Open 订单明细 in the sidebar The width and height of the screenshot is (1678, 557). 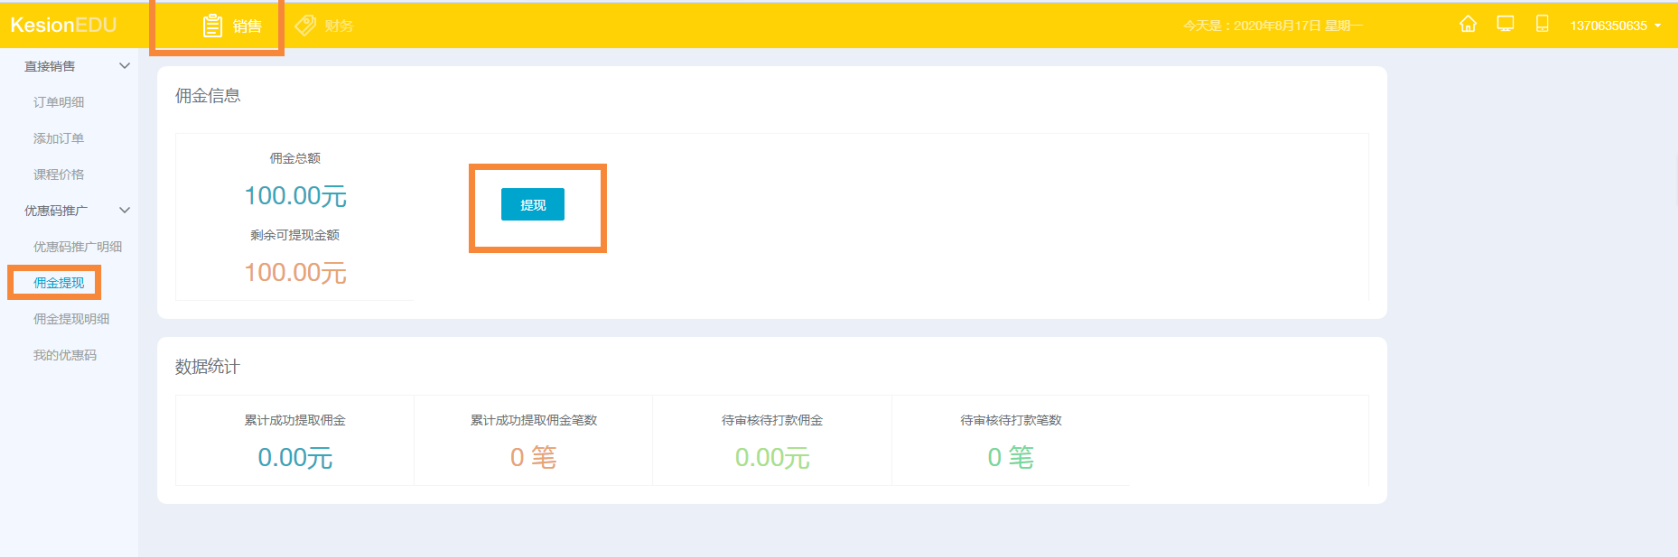[59, 102]
